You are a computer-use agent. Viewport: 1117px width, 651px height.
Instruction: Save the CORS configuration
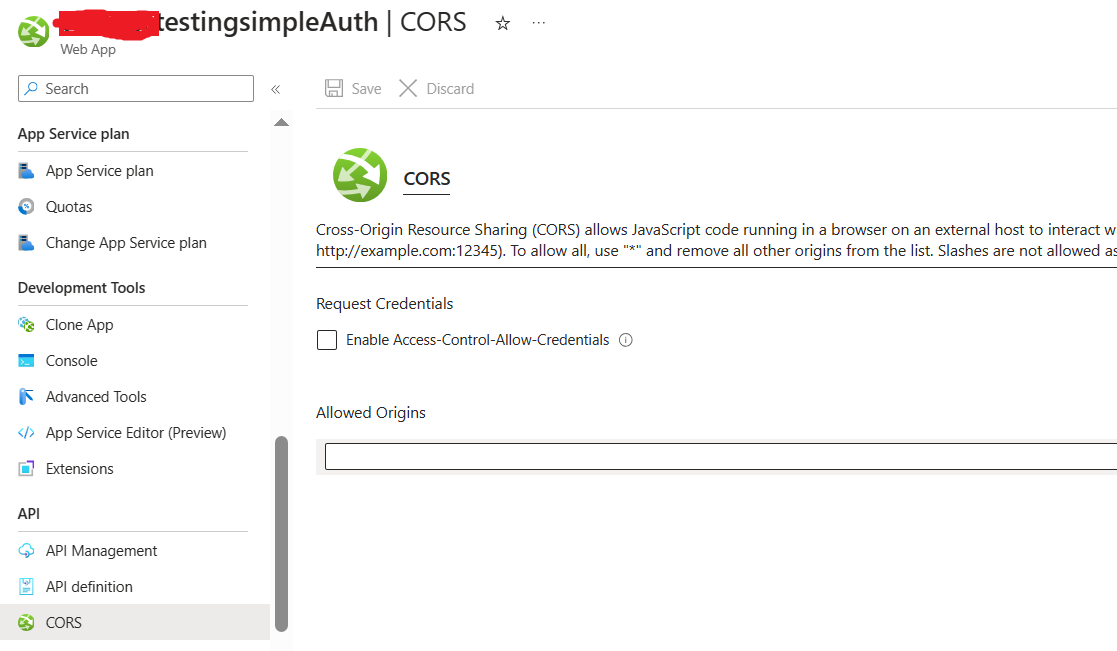(x=352, y=88)
